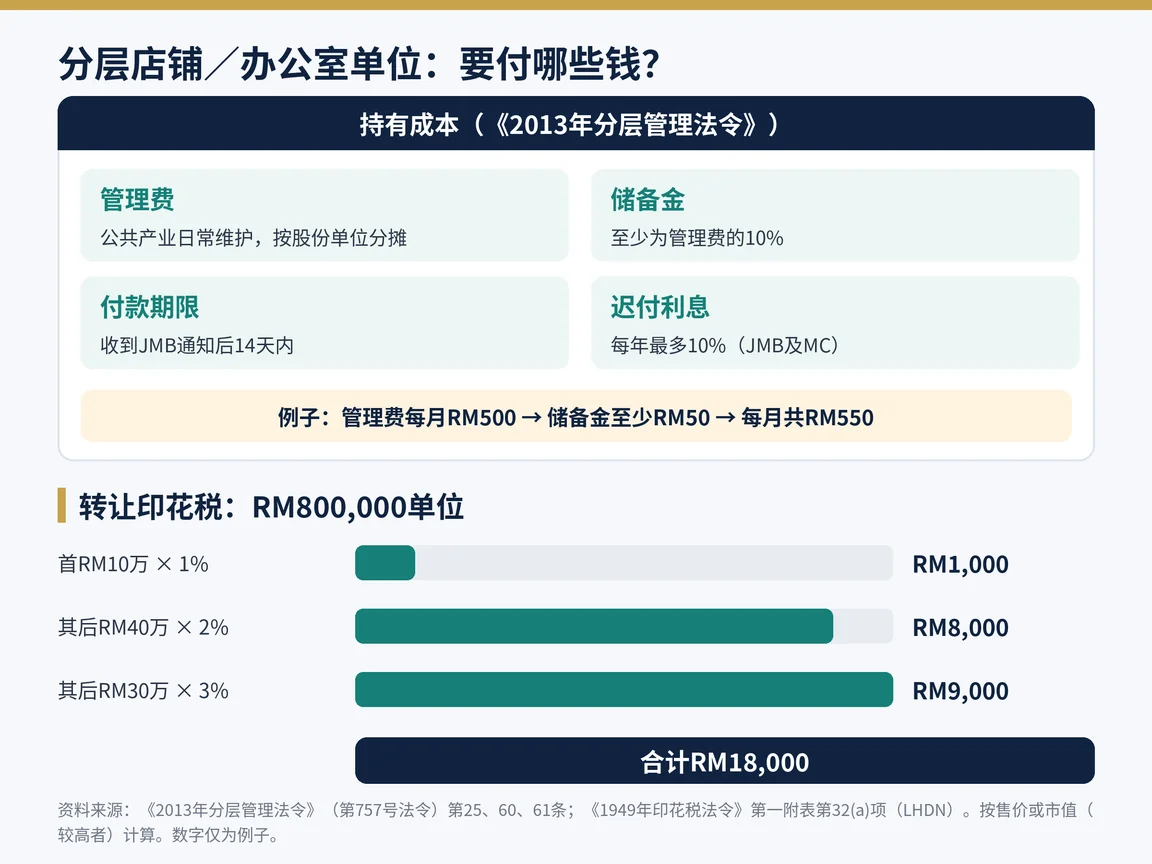Image resolution: width=1152 pixels, height=864 pixels.
Task: Select the header 持有成本(《2013年分层管理法令》)
Action: [576, 123]
